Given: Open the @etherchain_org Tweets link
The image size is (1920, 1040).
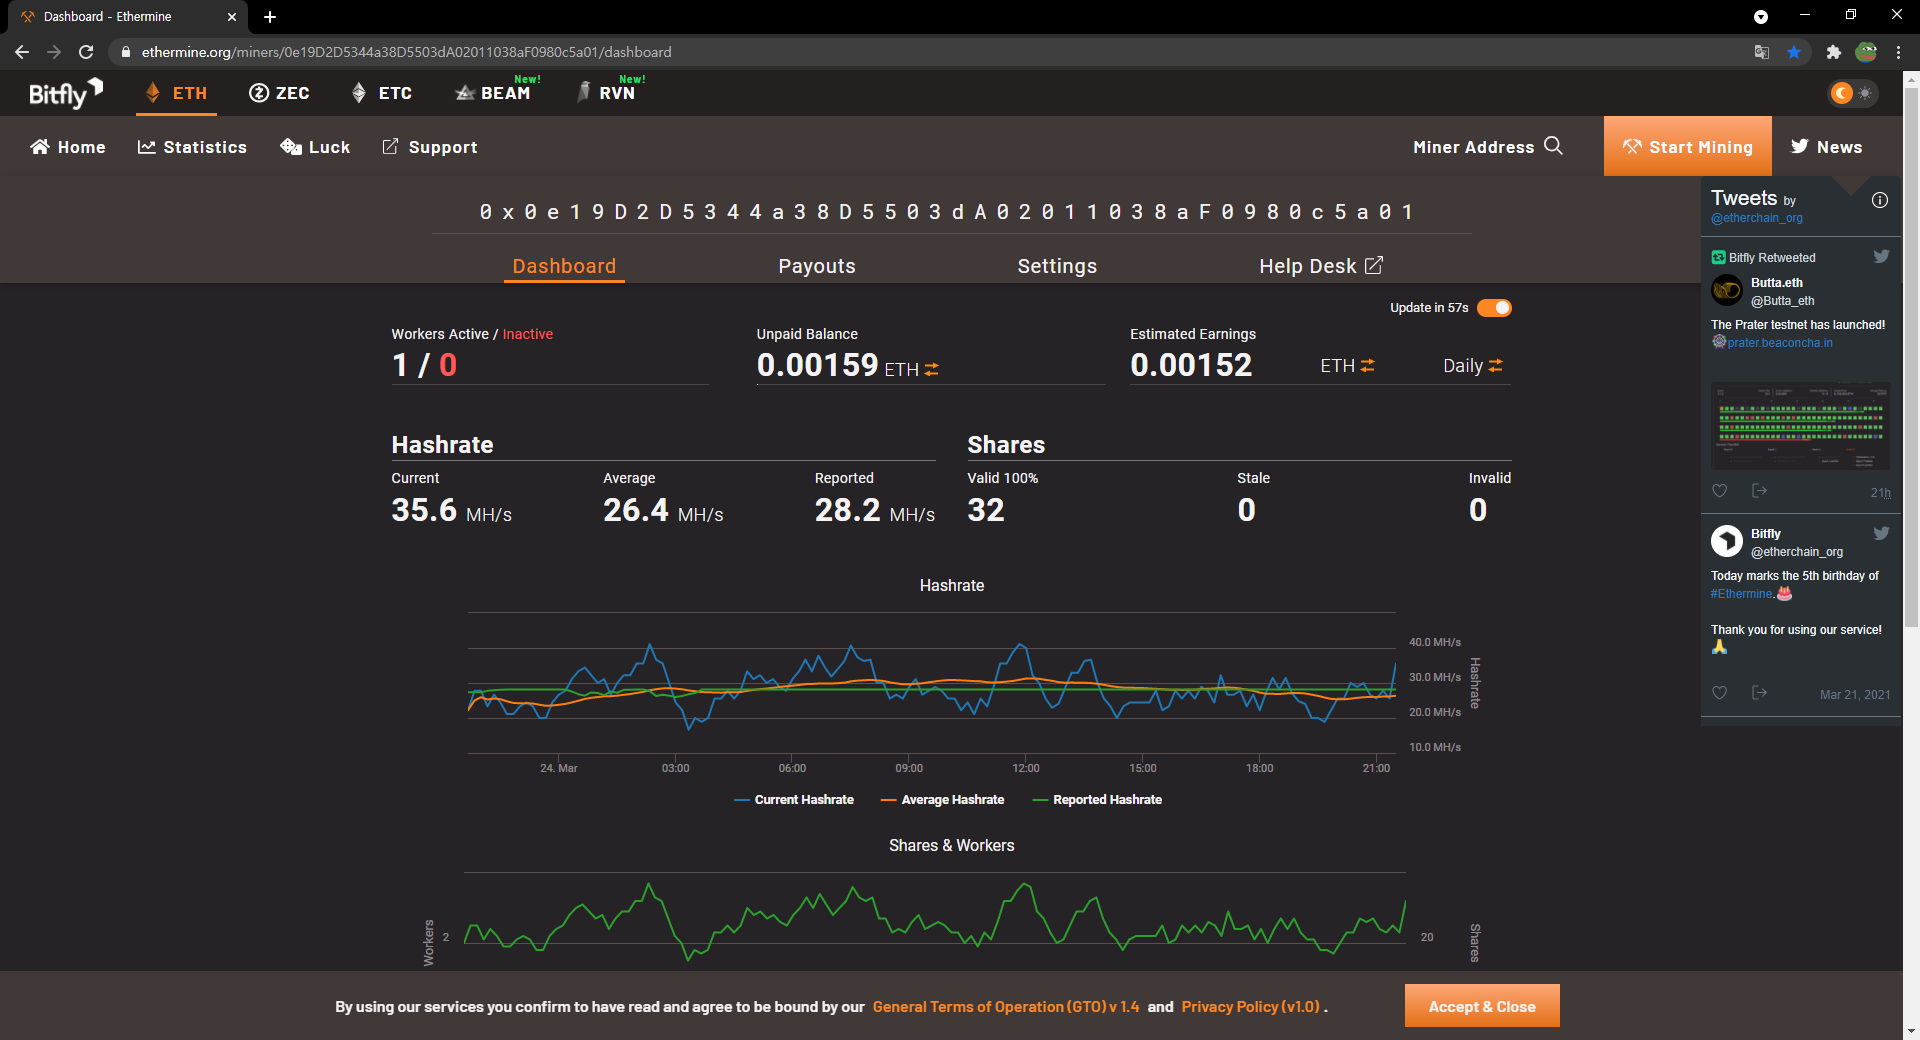Looking at the screenshot, I should (x=1756, y=218).
